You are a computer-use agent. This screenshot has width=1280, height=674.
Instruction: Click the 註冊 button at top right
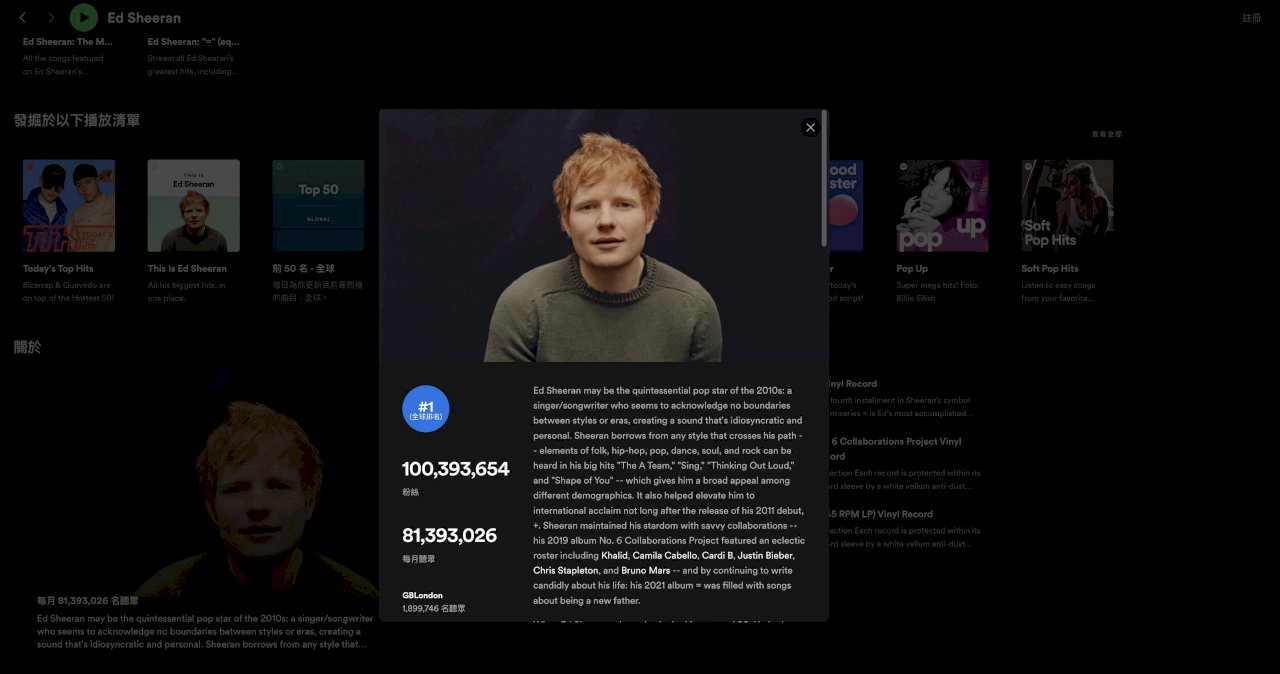[x=1251, y=18]
